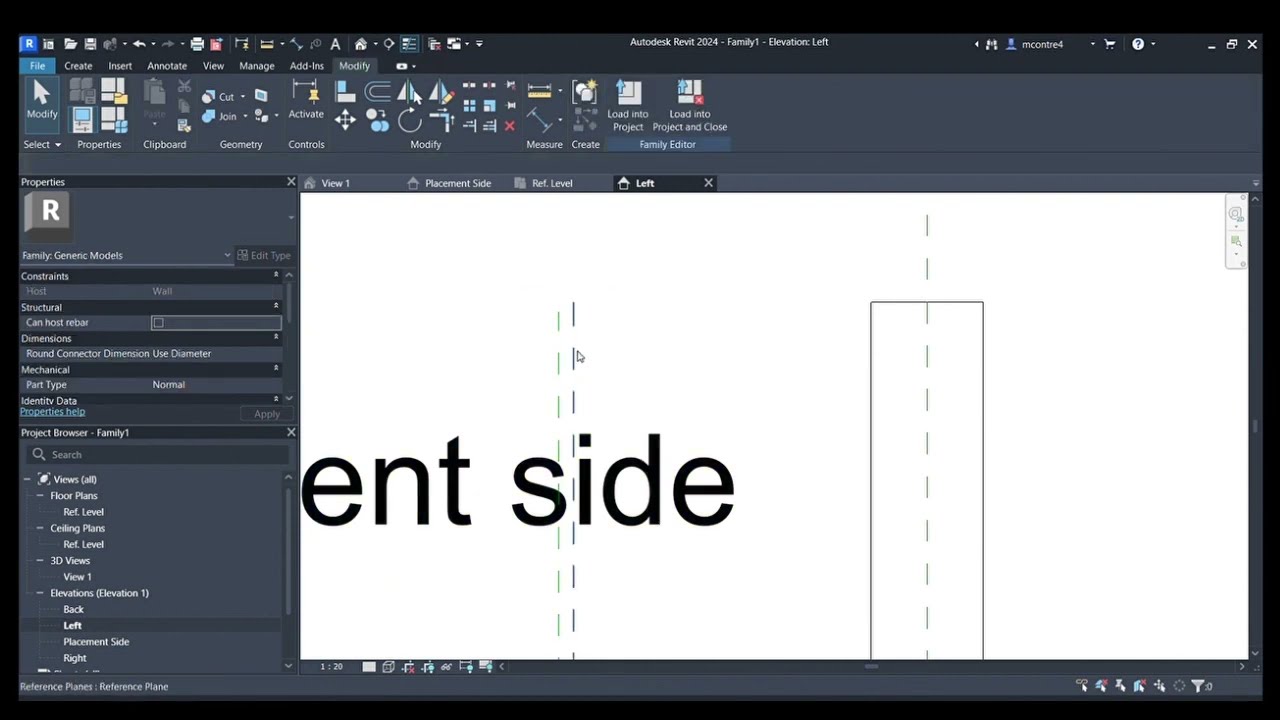The height and width of the screenshot is (720, 1280).
Task: Open the File menu
Action: pyautogui.click(x=37, y=66)
